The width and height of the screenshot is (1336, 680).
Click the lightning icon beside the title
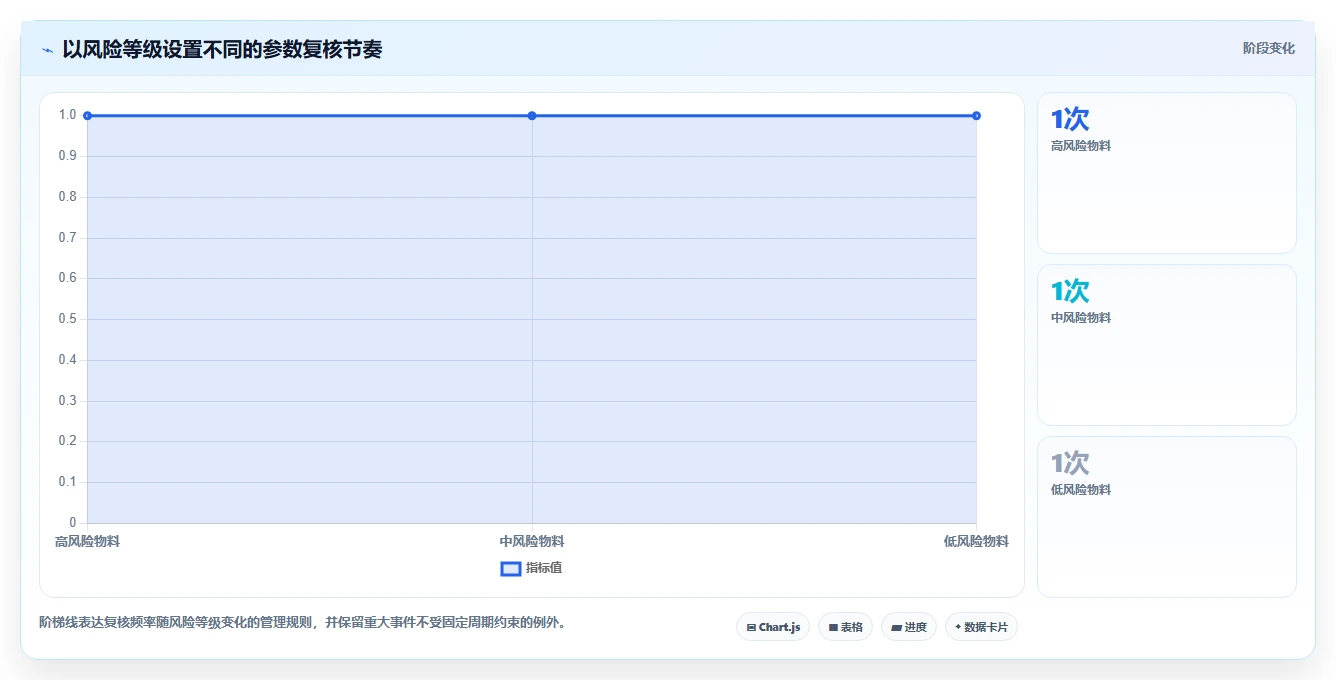point(47,50)
